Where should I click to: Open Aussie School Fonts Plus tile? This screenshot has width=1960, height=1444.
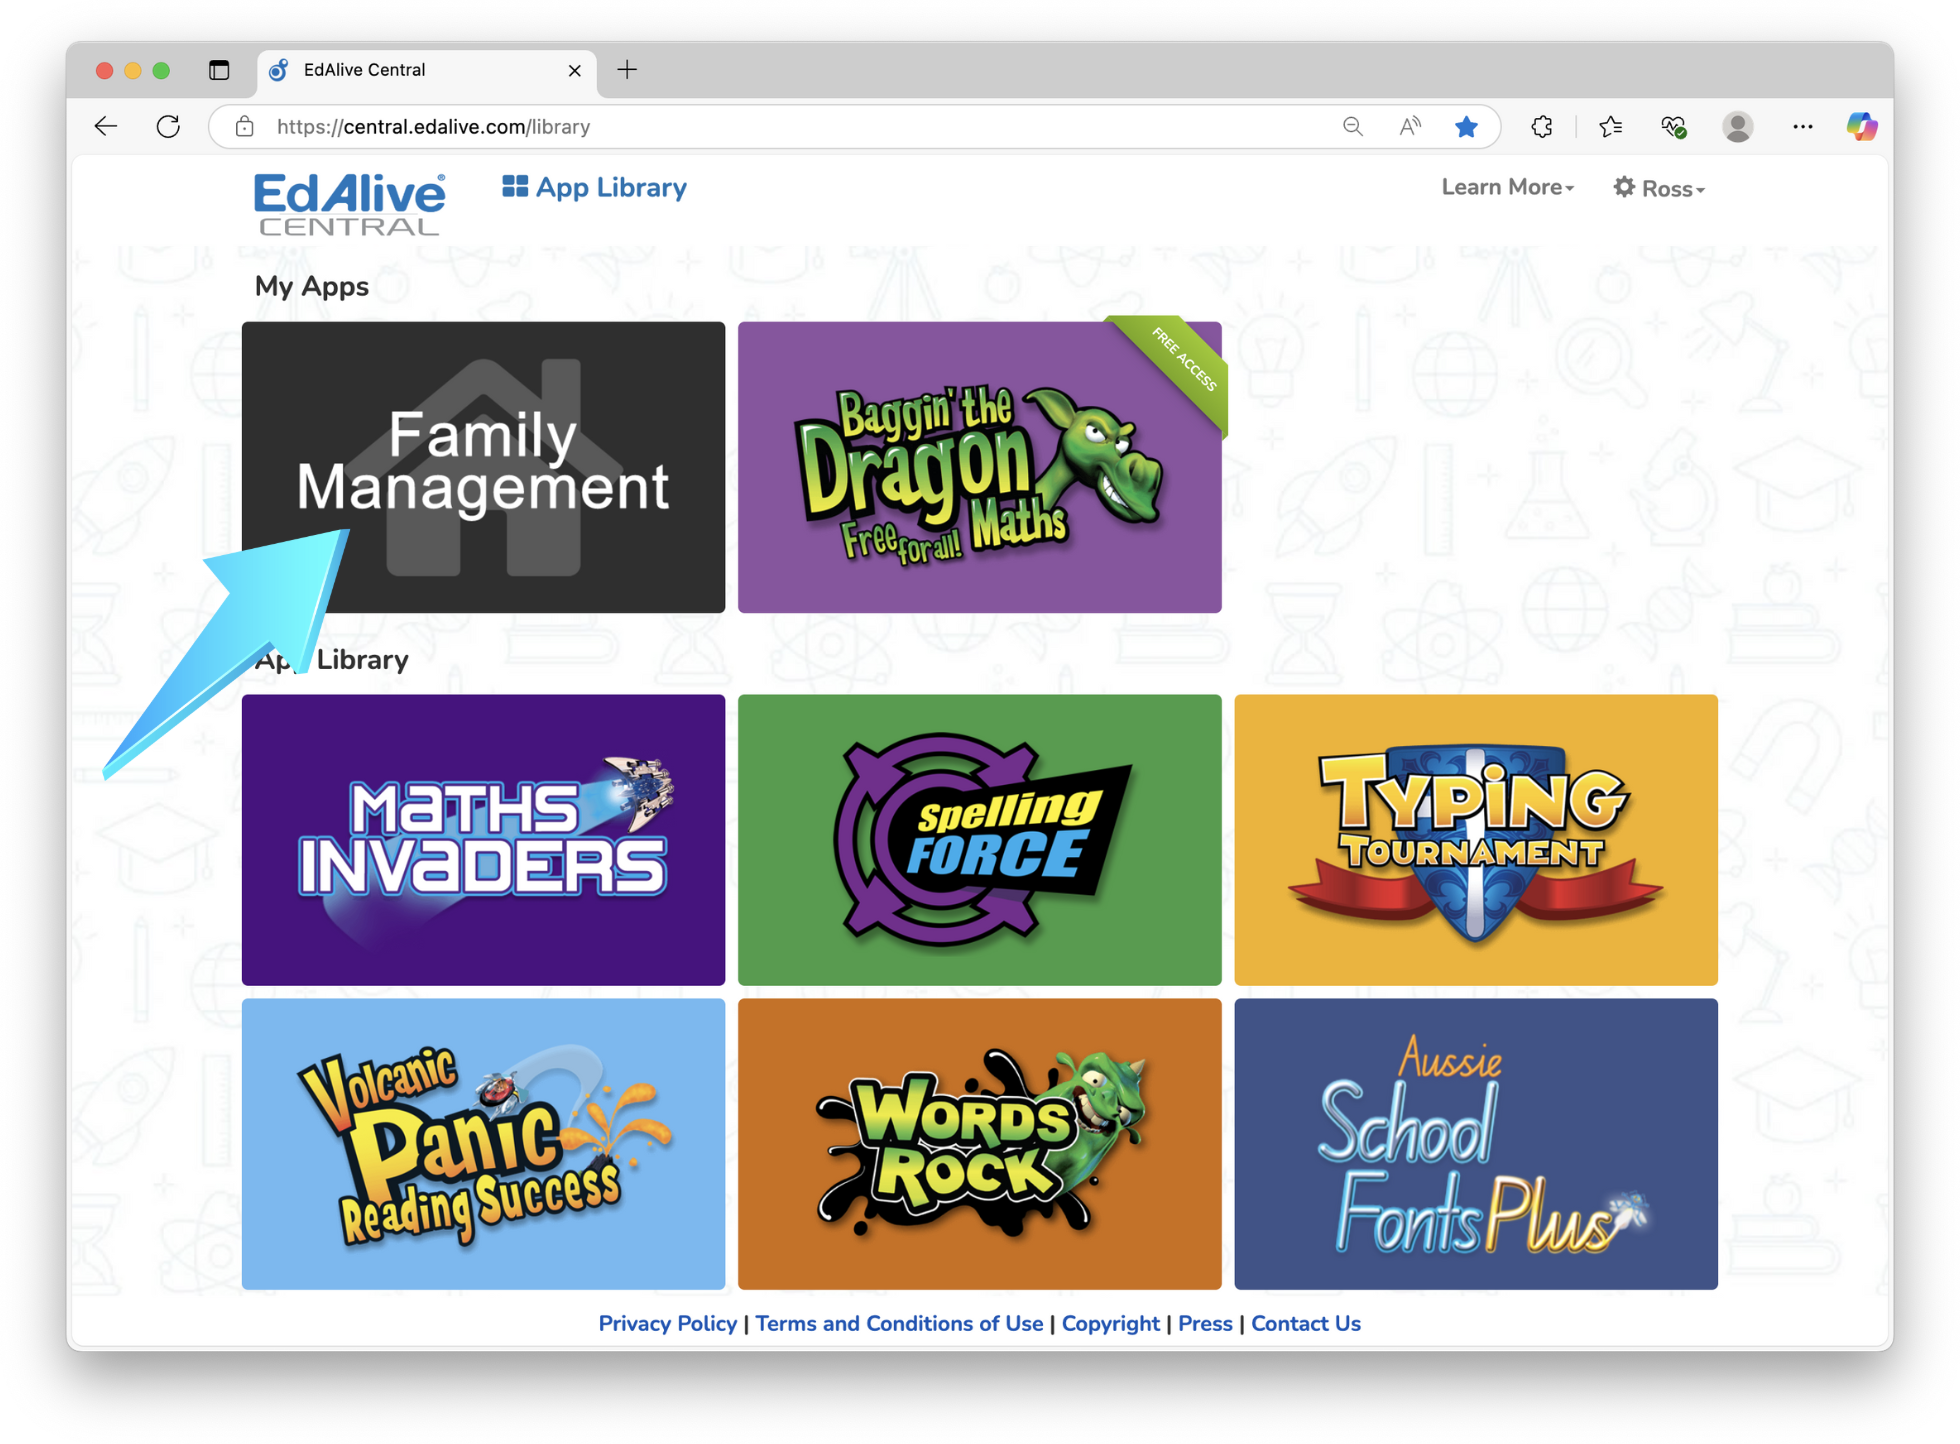[x=1476, y=1144]
